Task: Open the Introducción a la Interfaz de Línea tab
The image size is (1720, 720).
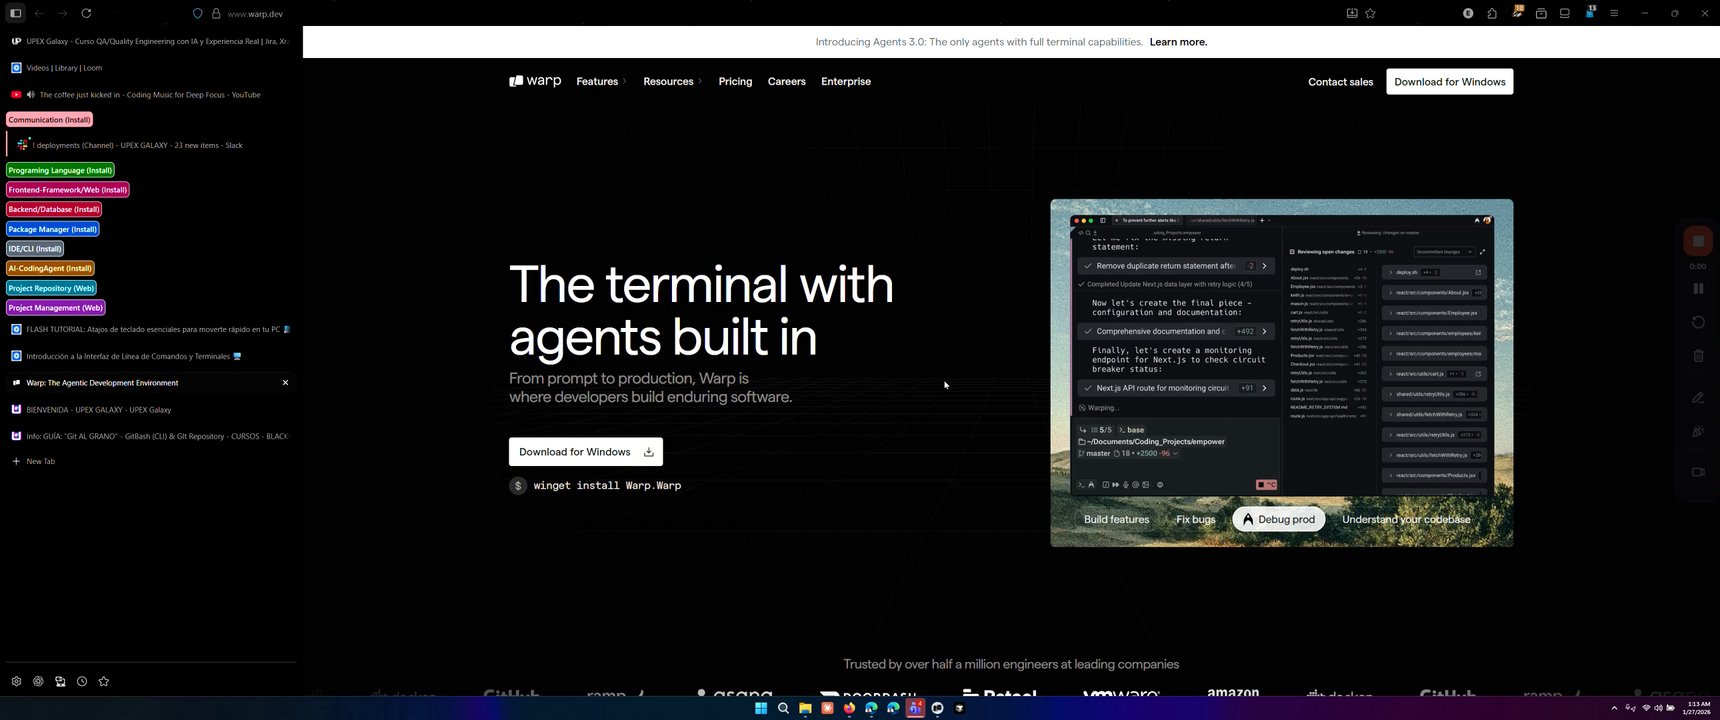Action: (150, 356)
